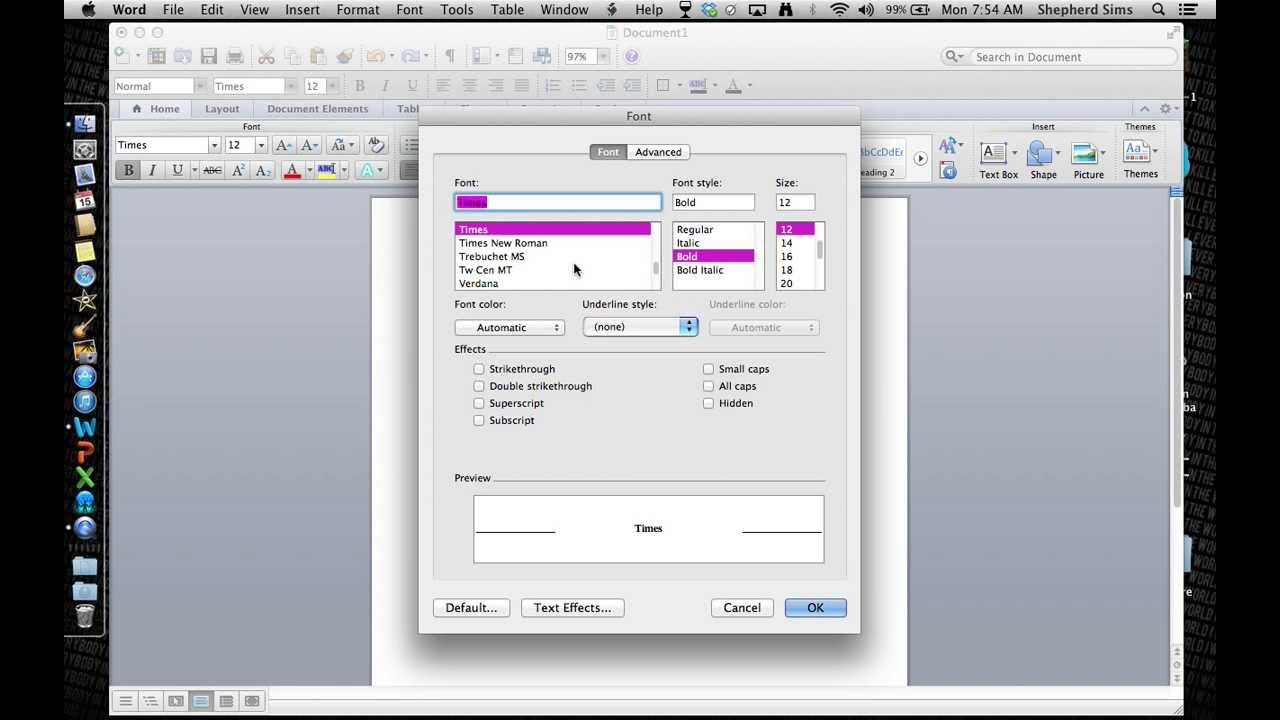Click the Cut scissors icon in toolbar
1280x720 pixels.
[x=266, y=56]
